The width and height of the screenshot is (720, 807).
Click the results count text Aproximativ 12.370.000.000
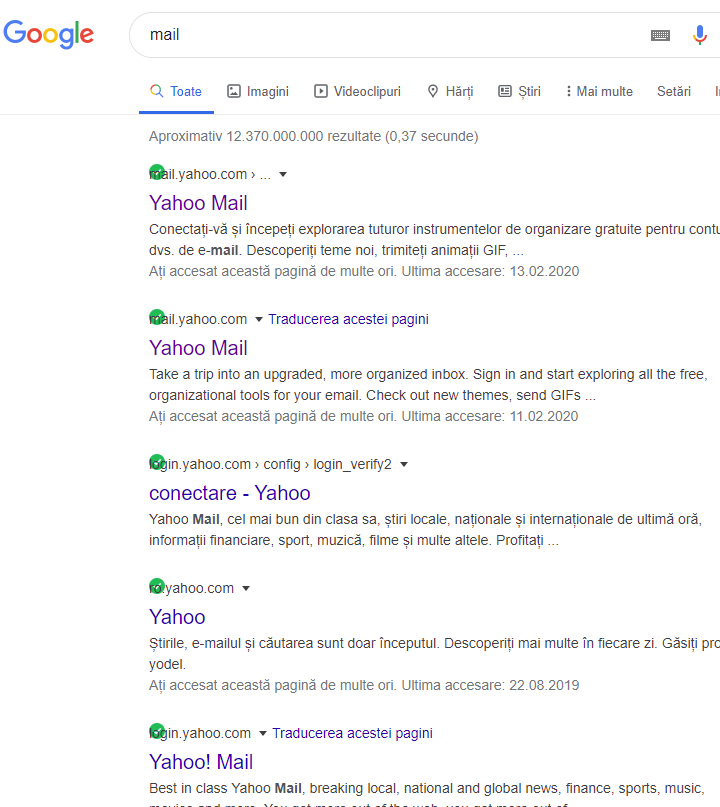(313, 136)
